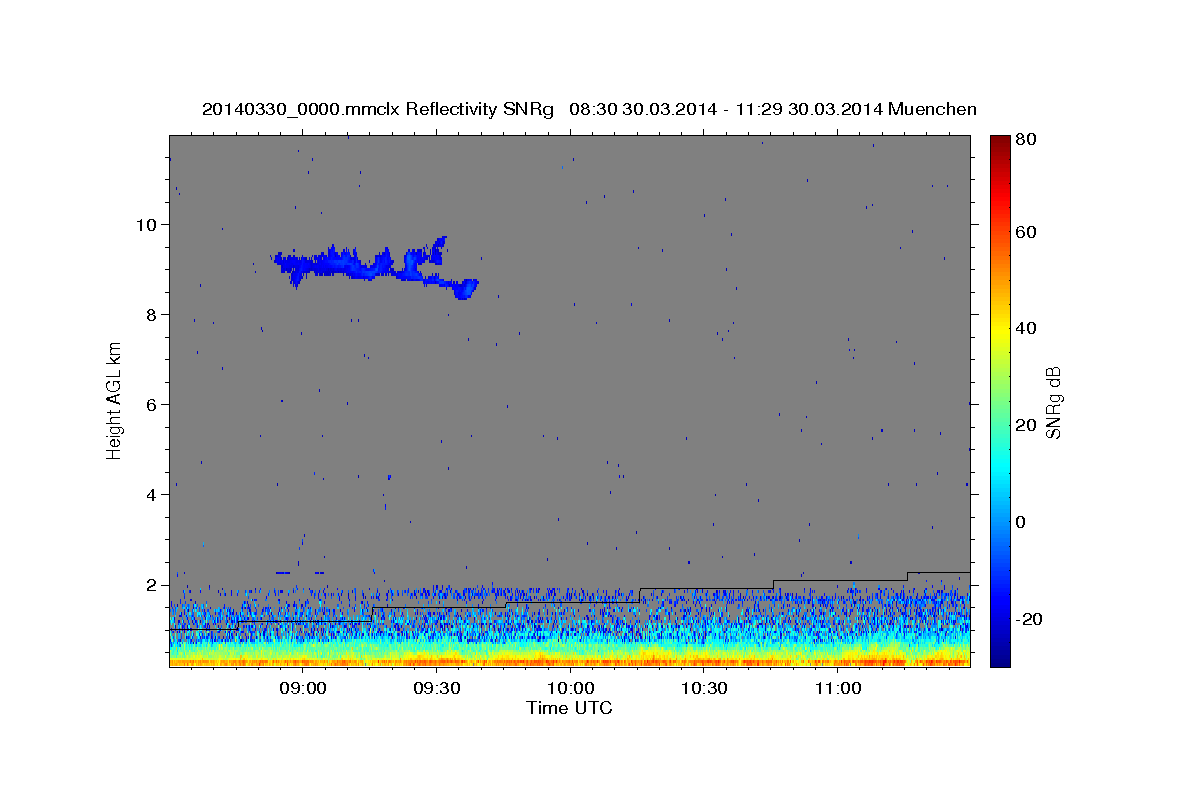Click the green section of the colorbar
This screenshot has width=1200, height=800.
(1000, 400)
